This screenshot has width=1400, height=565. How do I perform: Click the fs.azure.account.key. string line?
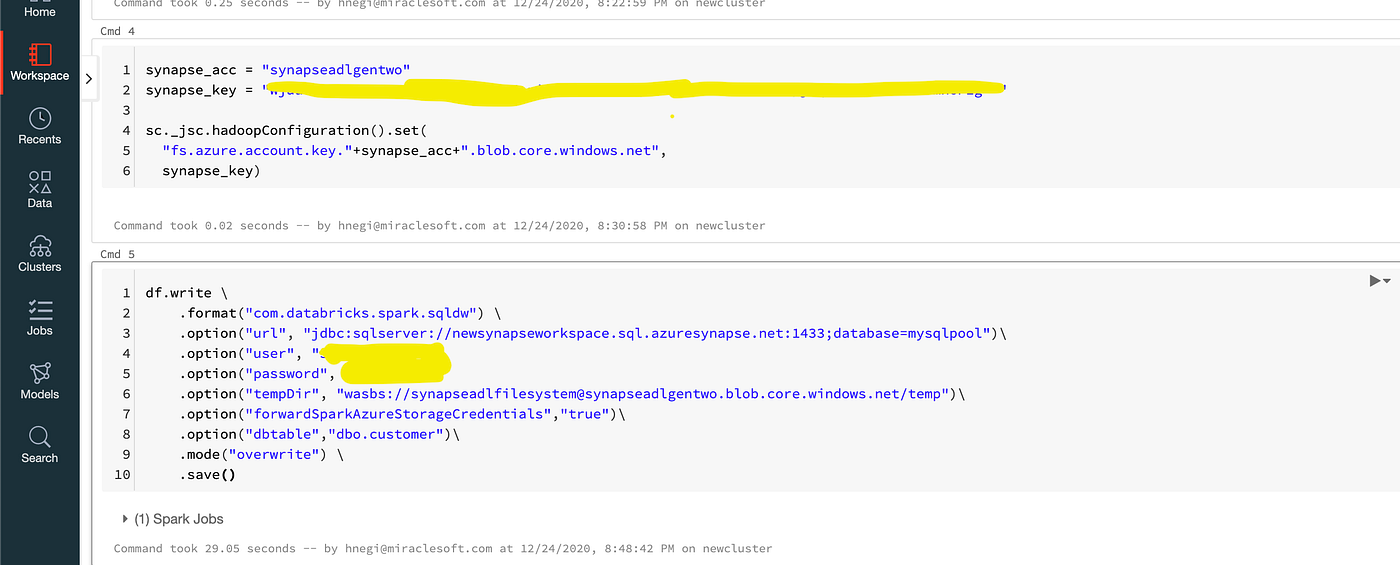tap(414, 150)
